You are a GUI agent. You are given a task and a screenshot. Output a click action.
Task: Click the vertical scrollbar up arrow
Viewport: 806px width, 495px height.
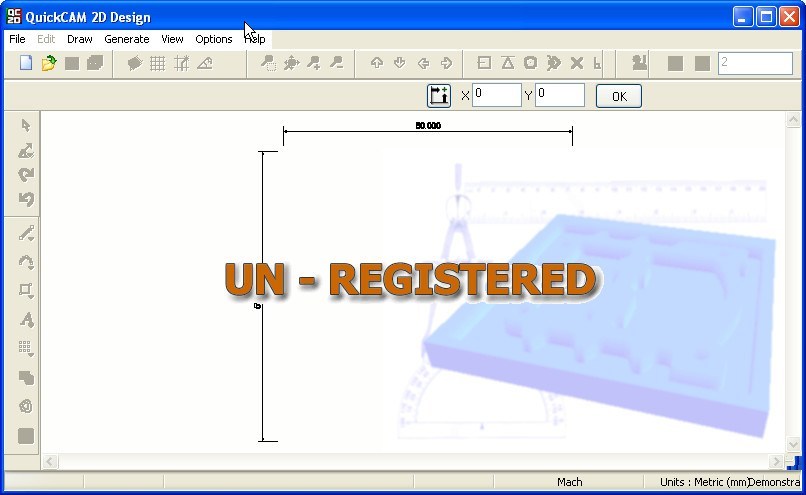[x=793, y=120]
